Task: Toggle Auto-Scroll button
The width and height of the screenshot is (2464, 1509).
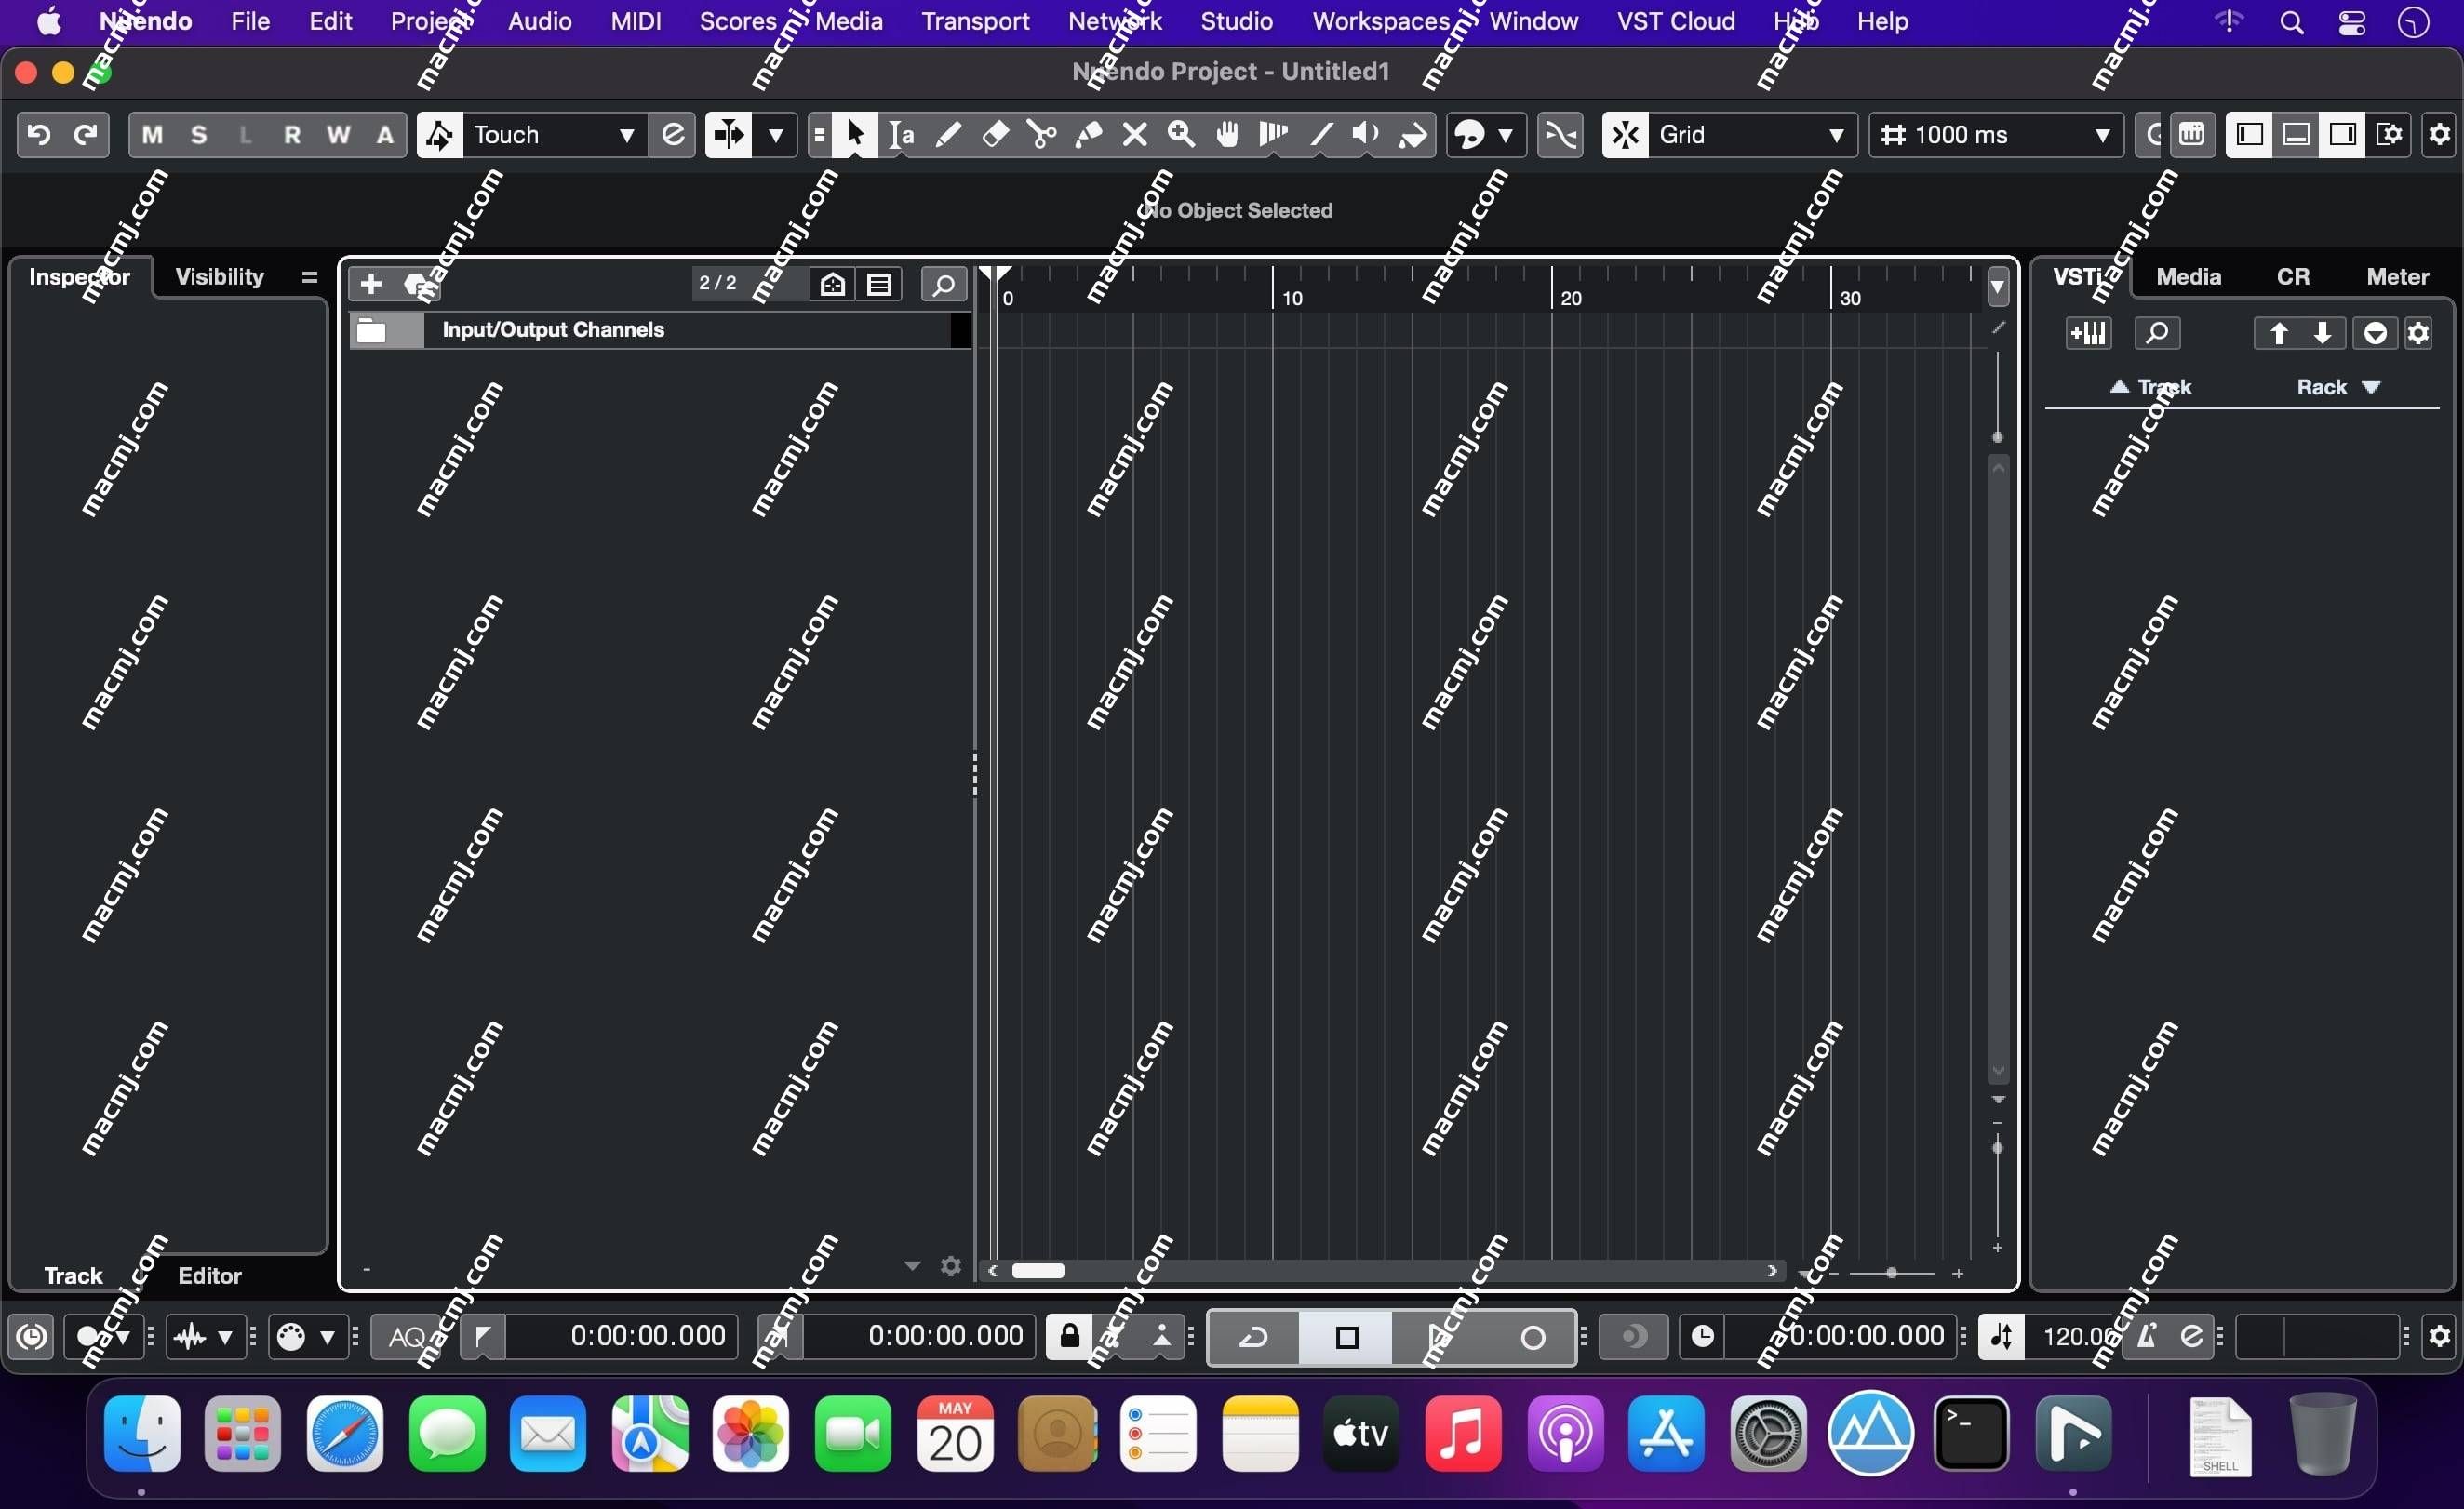Action: [729, 134]
